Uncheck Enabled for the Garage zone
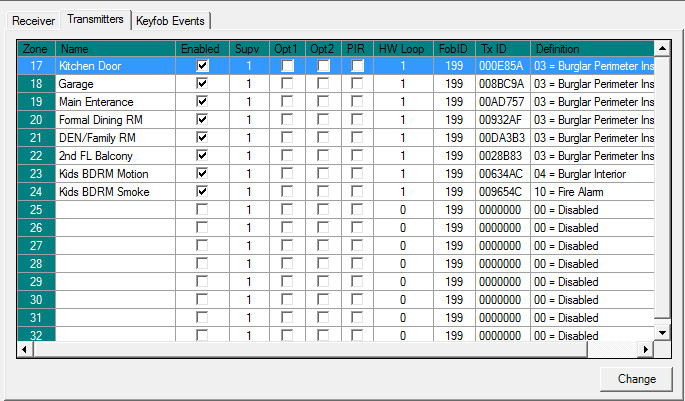Screen dimensions: 685x401 pyautogui.click(x=203, y=84)
